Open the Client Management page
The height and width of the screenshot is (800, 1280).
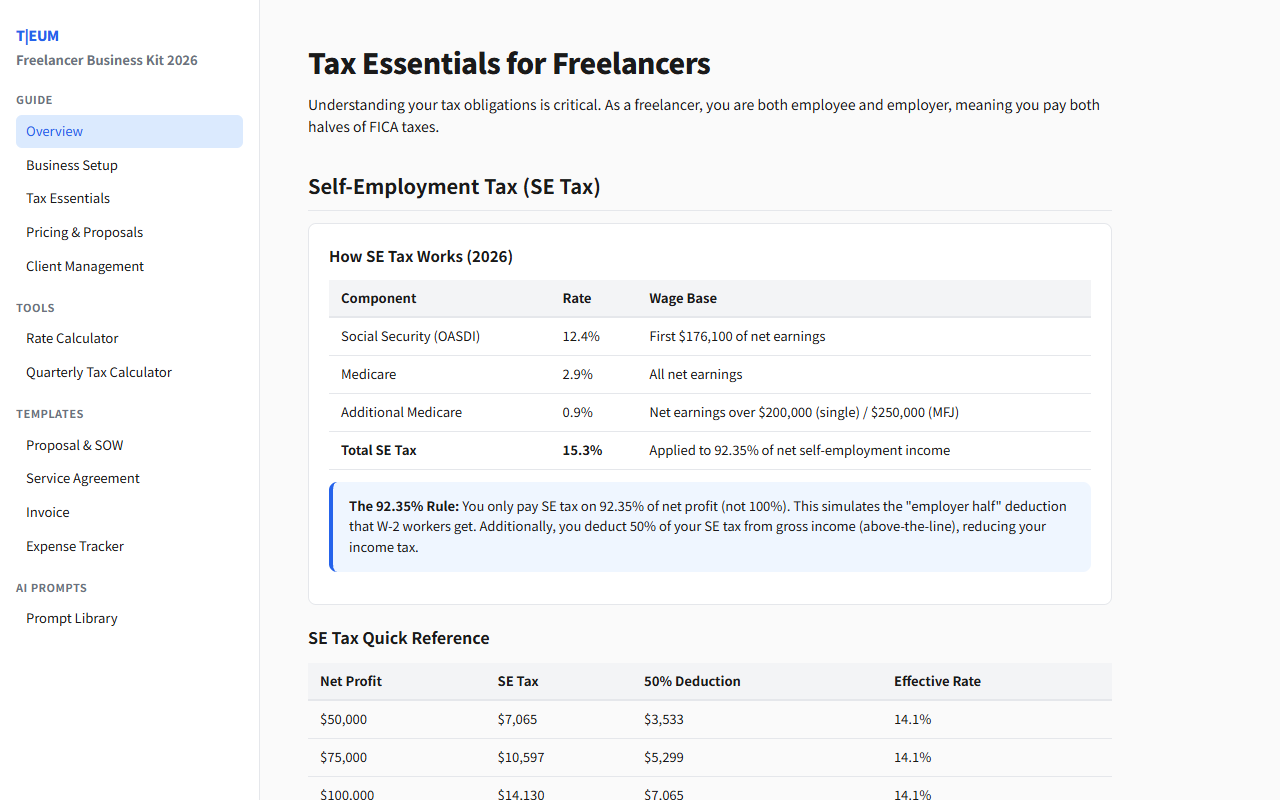pyautogui.click(x=84, y=266)
